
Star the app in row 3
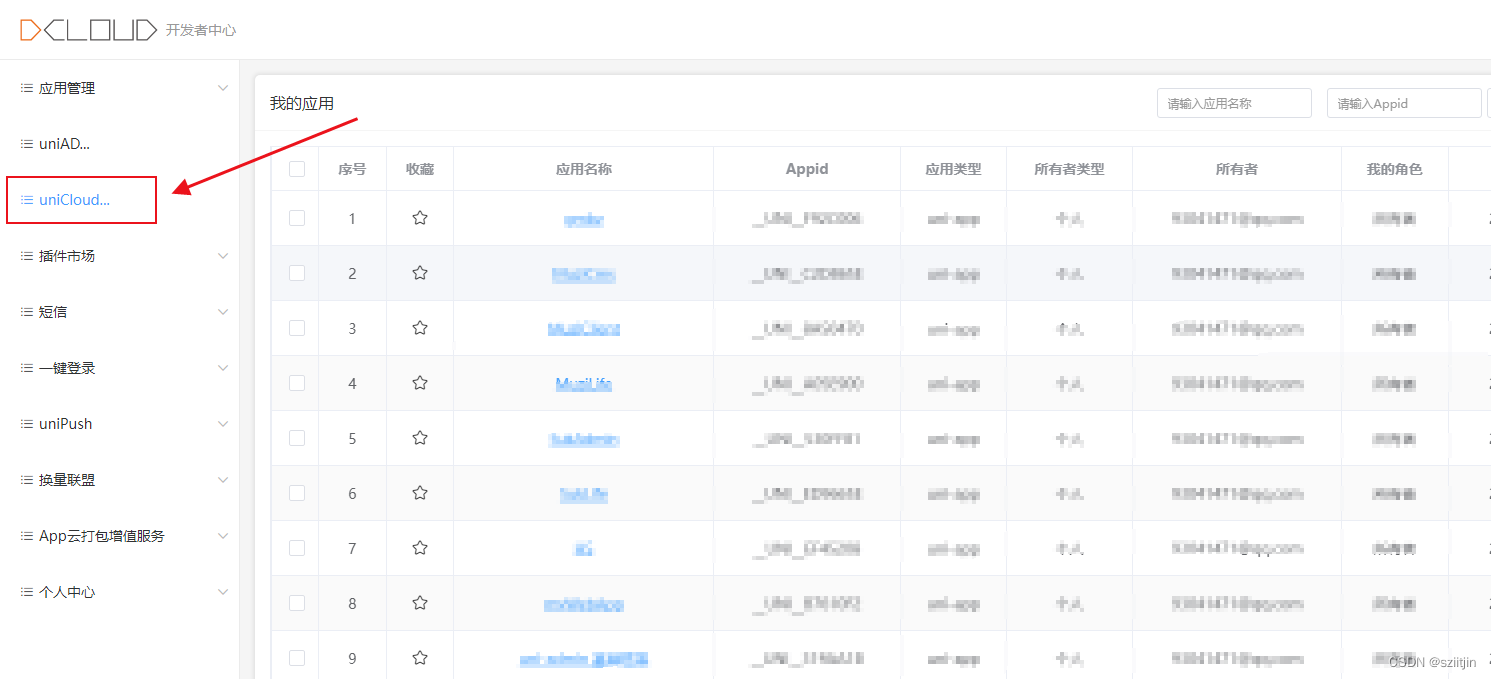420,327
